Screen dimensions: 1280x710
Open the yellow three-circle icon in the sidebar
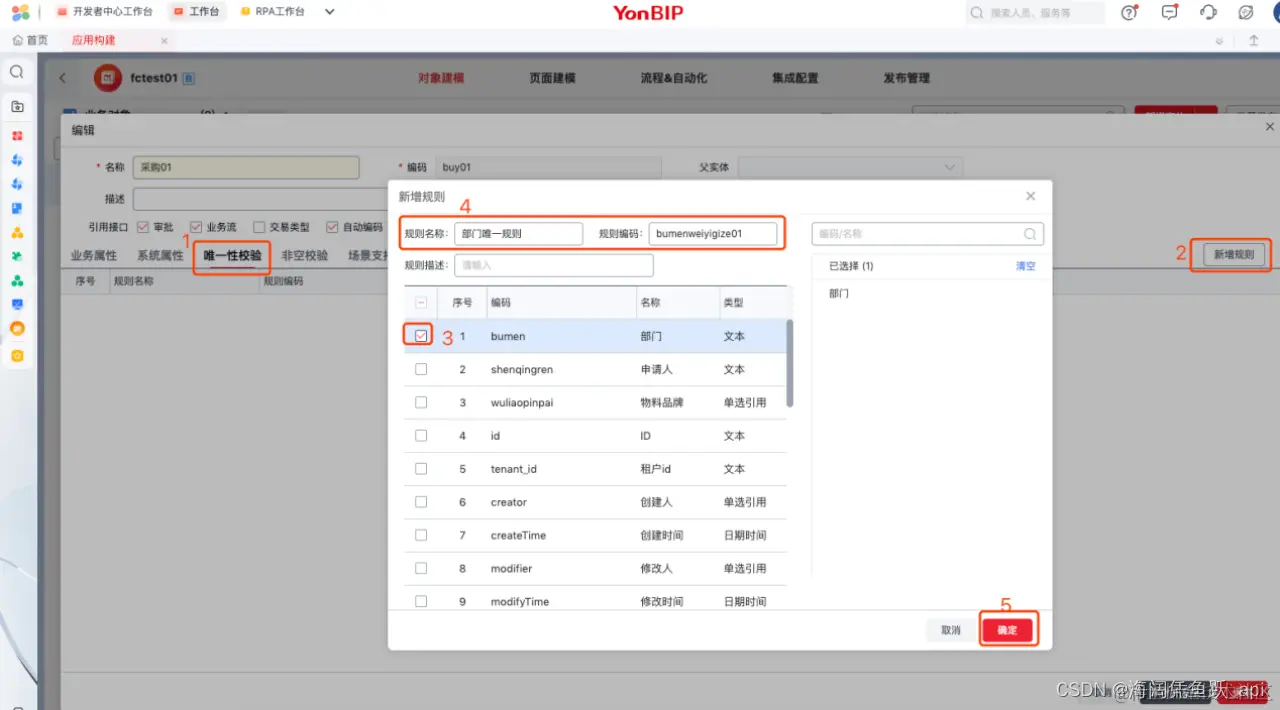[17, 233]
